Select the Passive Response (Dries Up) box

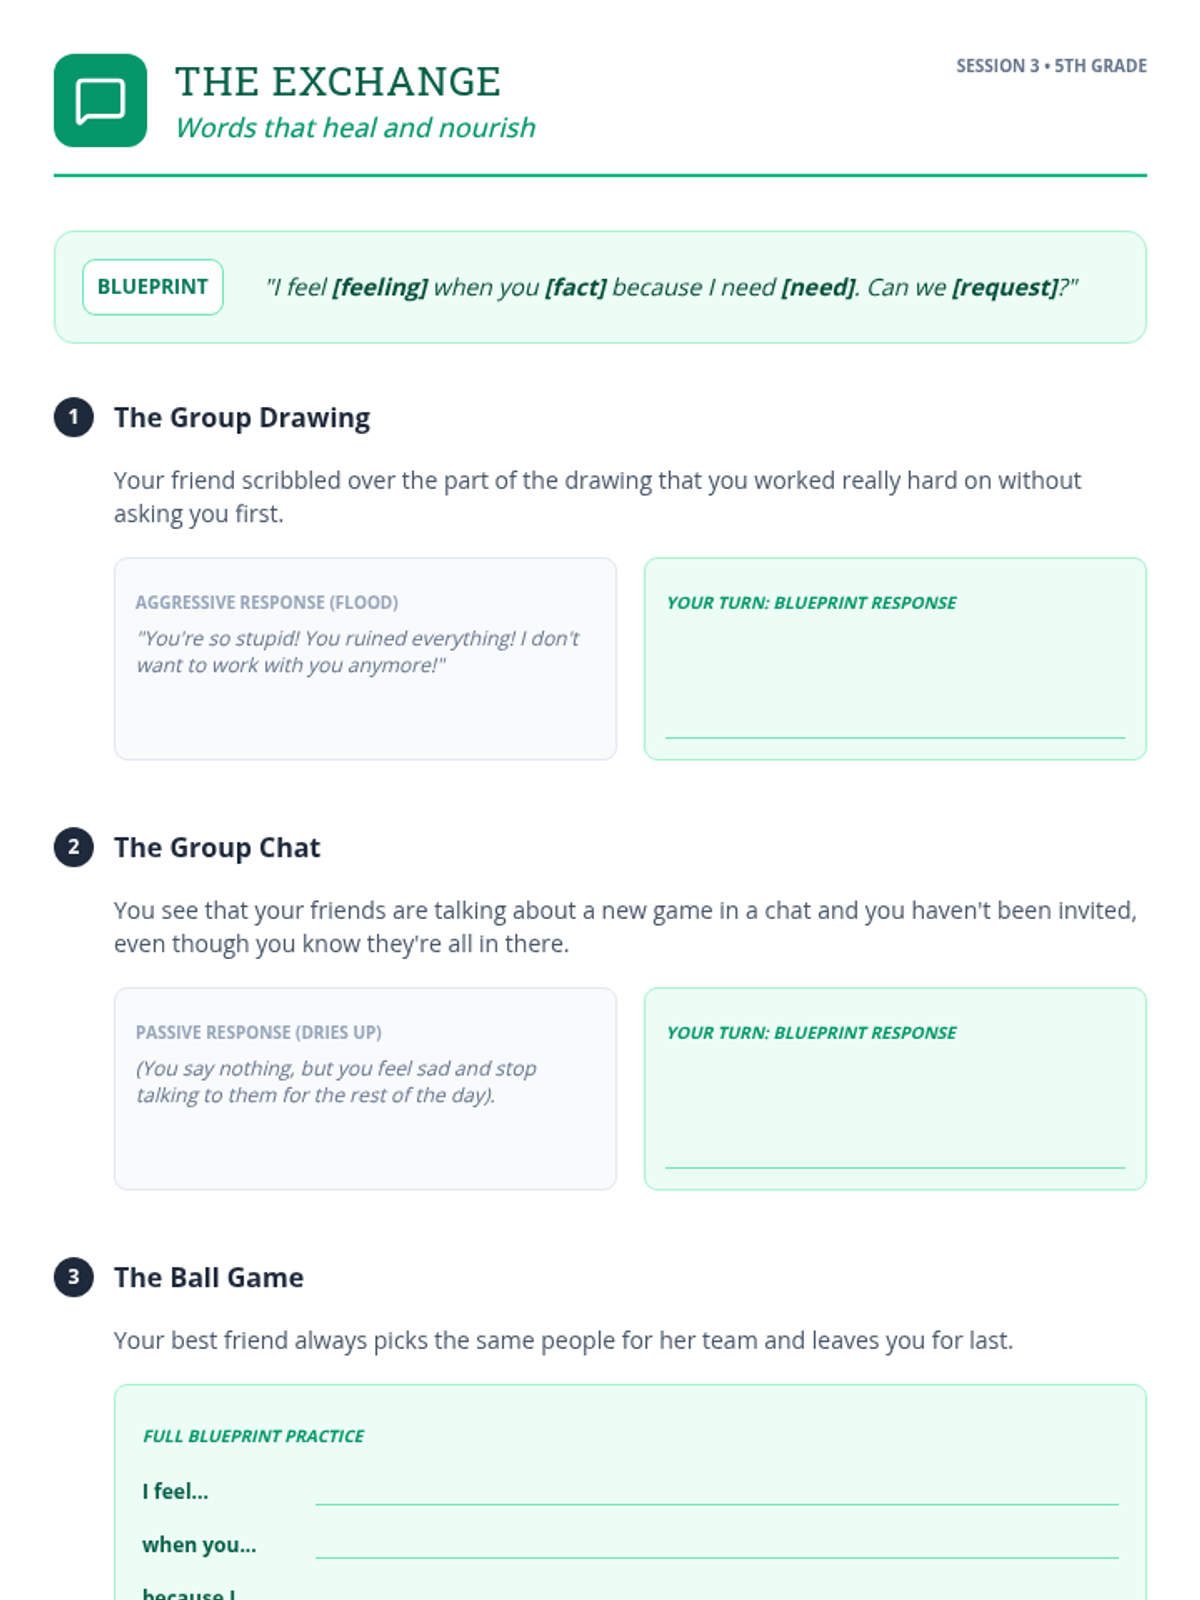point(365,1089)
